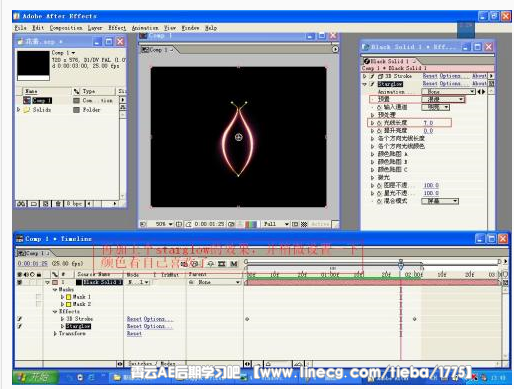Open the 8 bpc color depth setting

point(74,203)
